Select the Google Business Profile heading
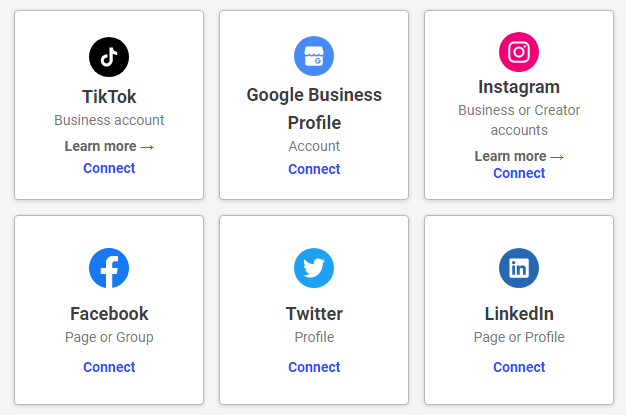Image resolution: width=626 pixels, height=415 pixels. (x=314, y=109)
